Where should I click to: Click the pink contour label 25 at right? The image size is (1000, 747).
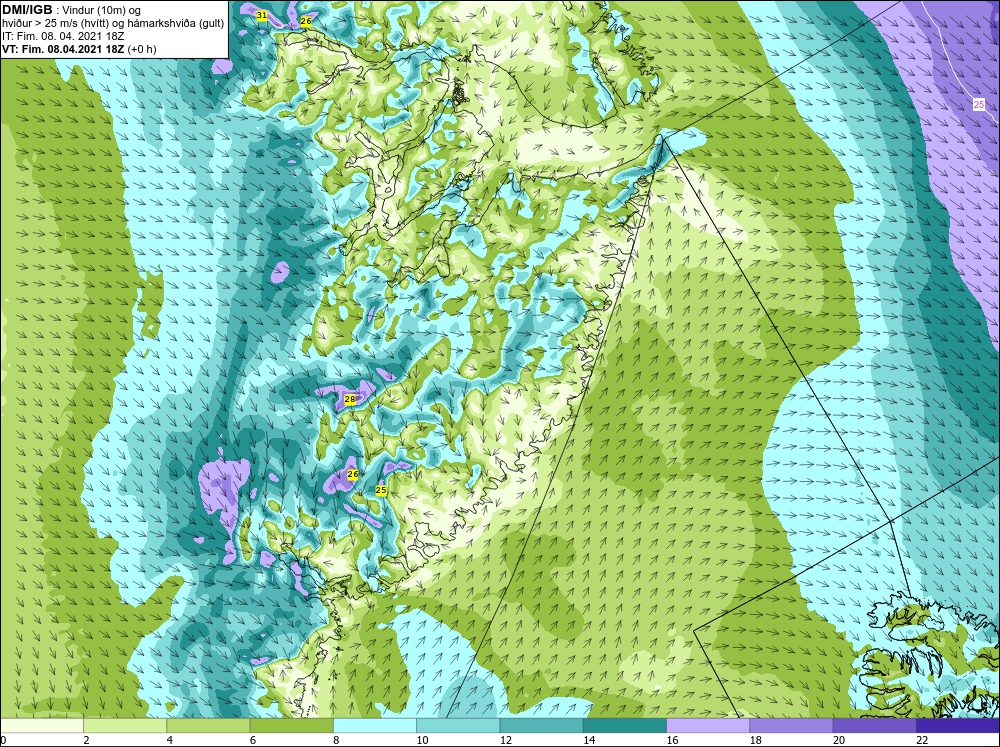tap(978, 105)
